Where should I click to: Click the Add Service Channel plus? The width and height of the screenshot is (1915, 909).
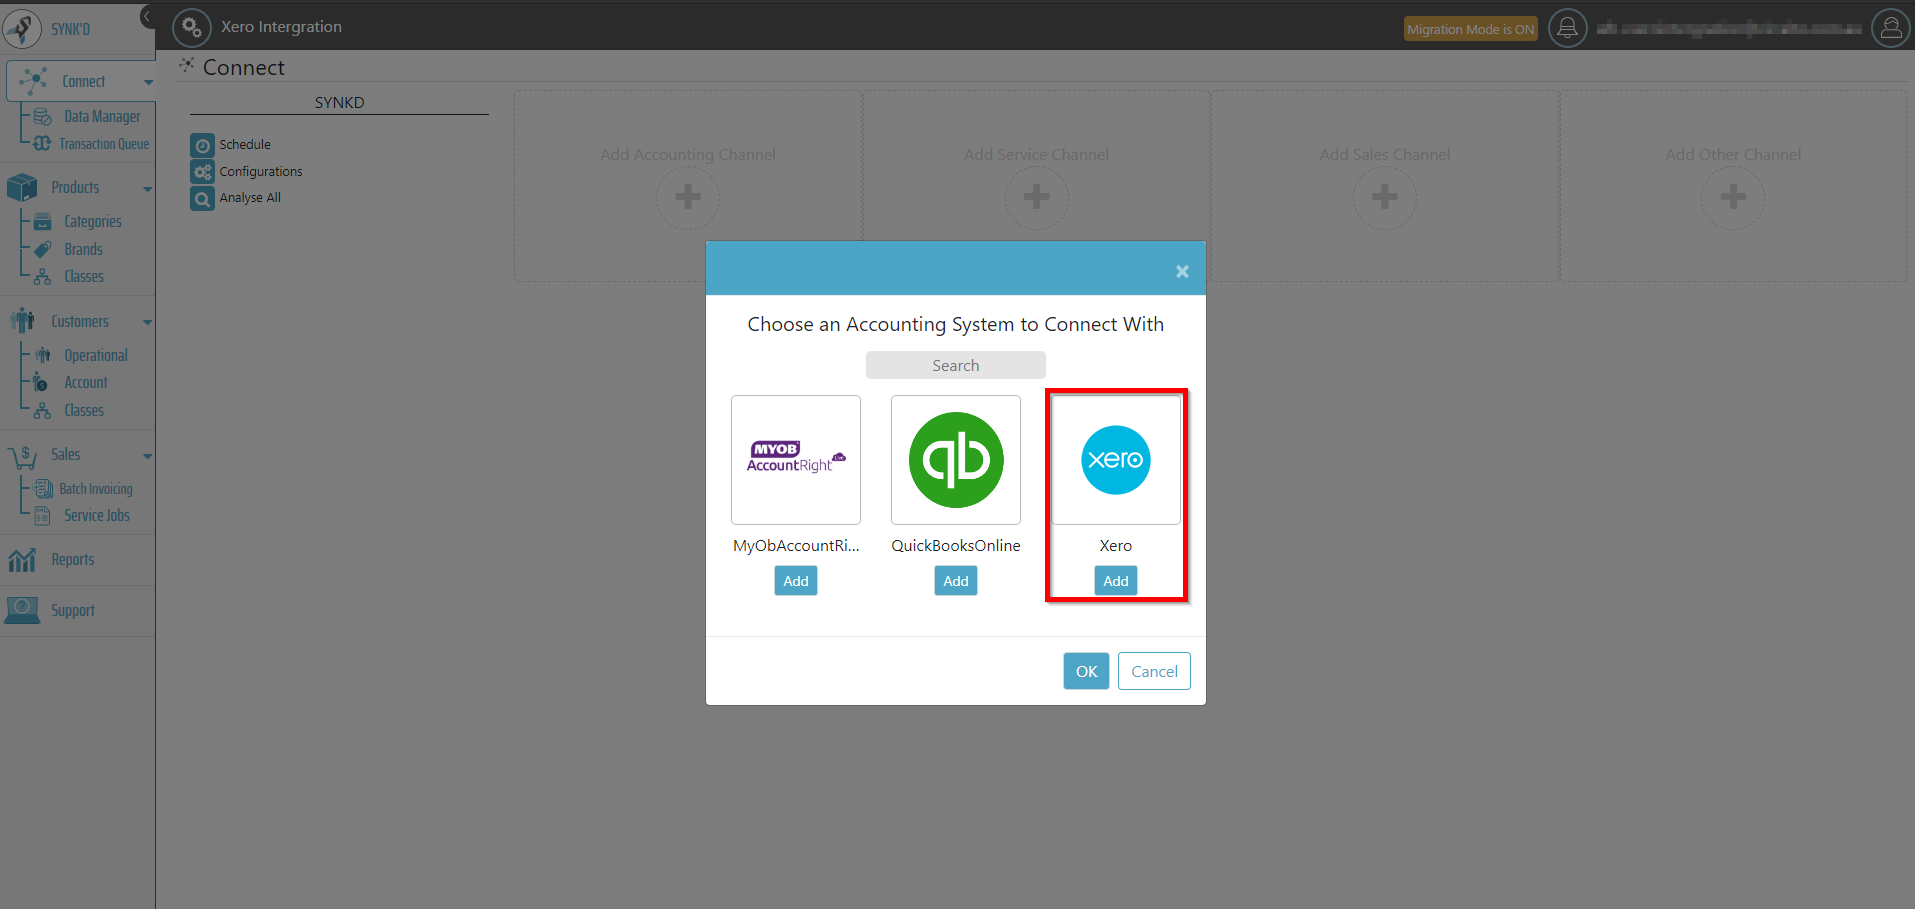click(1037, 197)
